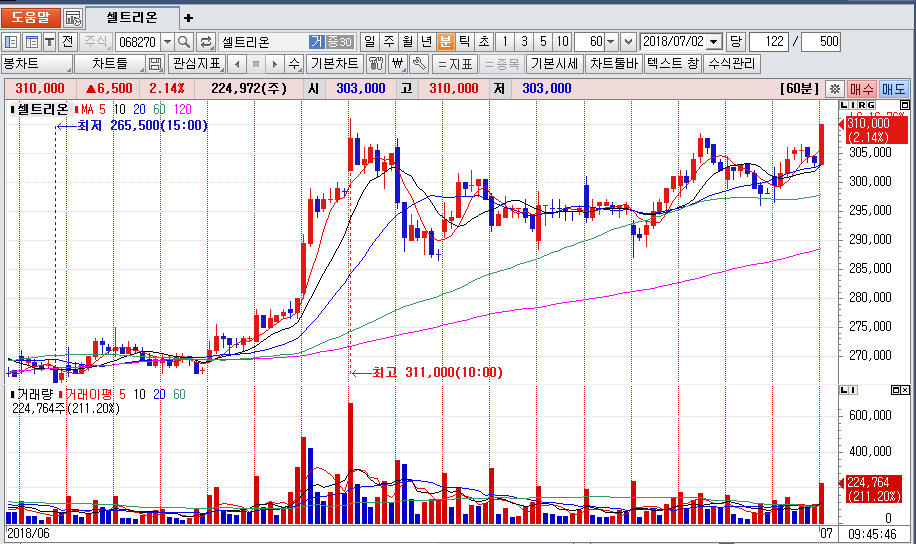Select the 주 (weekly) period toggle
The width and height of the screenshot is (916, 544).
[x=388, y=42]
